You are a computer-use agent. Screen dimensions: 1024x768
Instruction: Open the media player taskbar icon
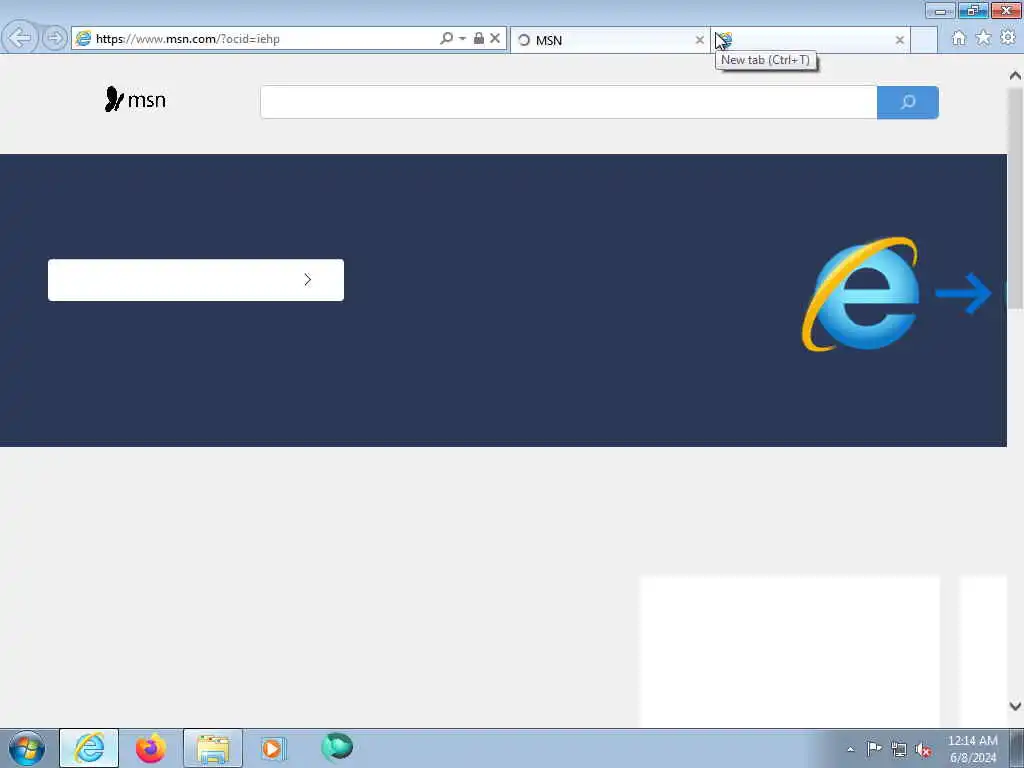coord(273,748)
